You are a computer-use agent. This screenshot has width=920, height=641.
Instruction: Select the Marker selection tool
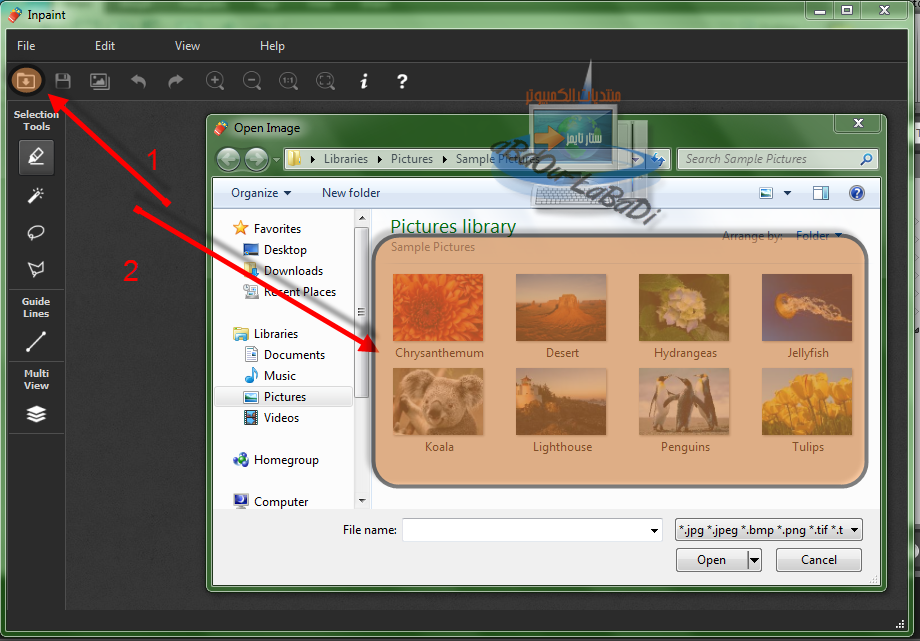pos(36,157)
